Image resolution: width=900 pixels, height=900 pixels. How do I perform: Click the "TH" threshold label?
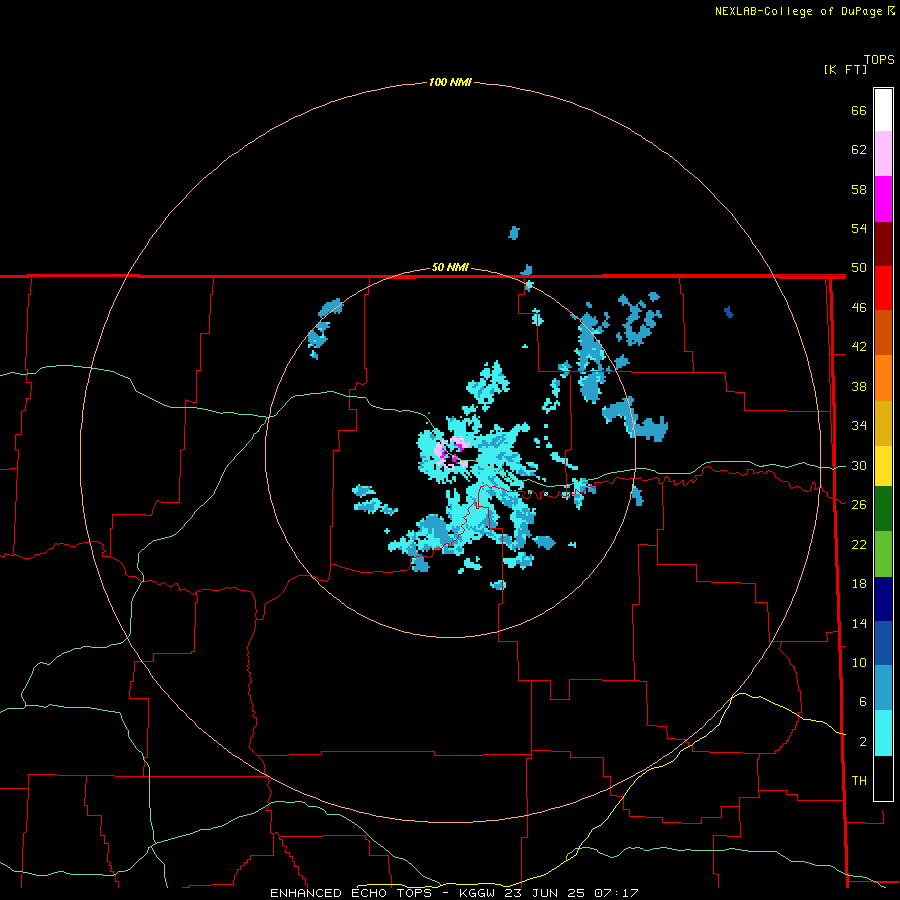859,781
